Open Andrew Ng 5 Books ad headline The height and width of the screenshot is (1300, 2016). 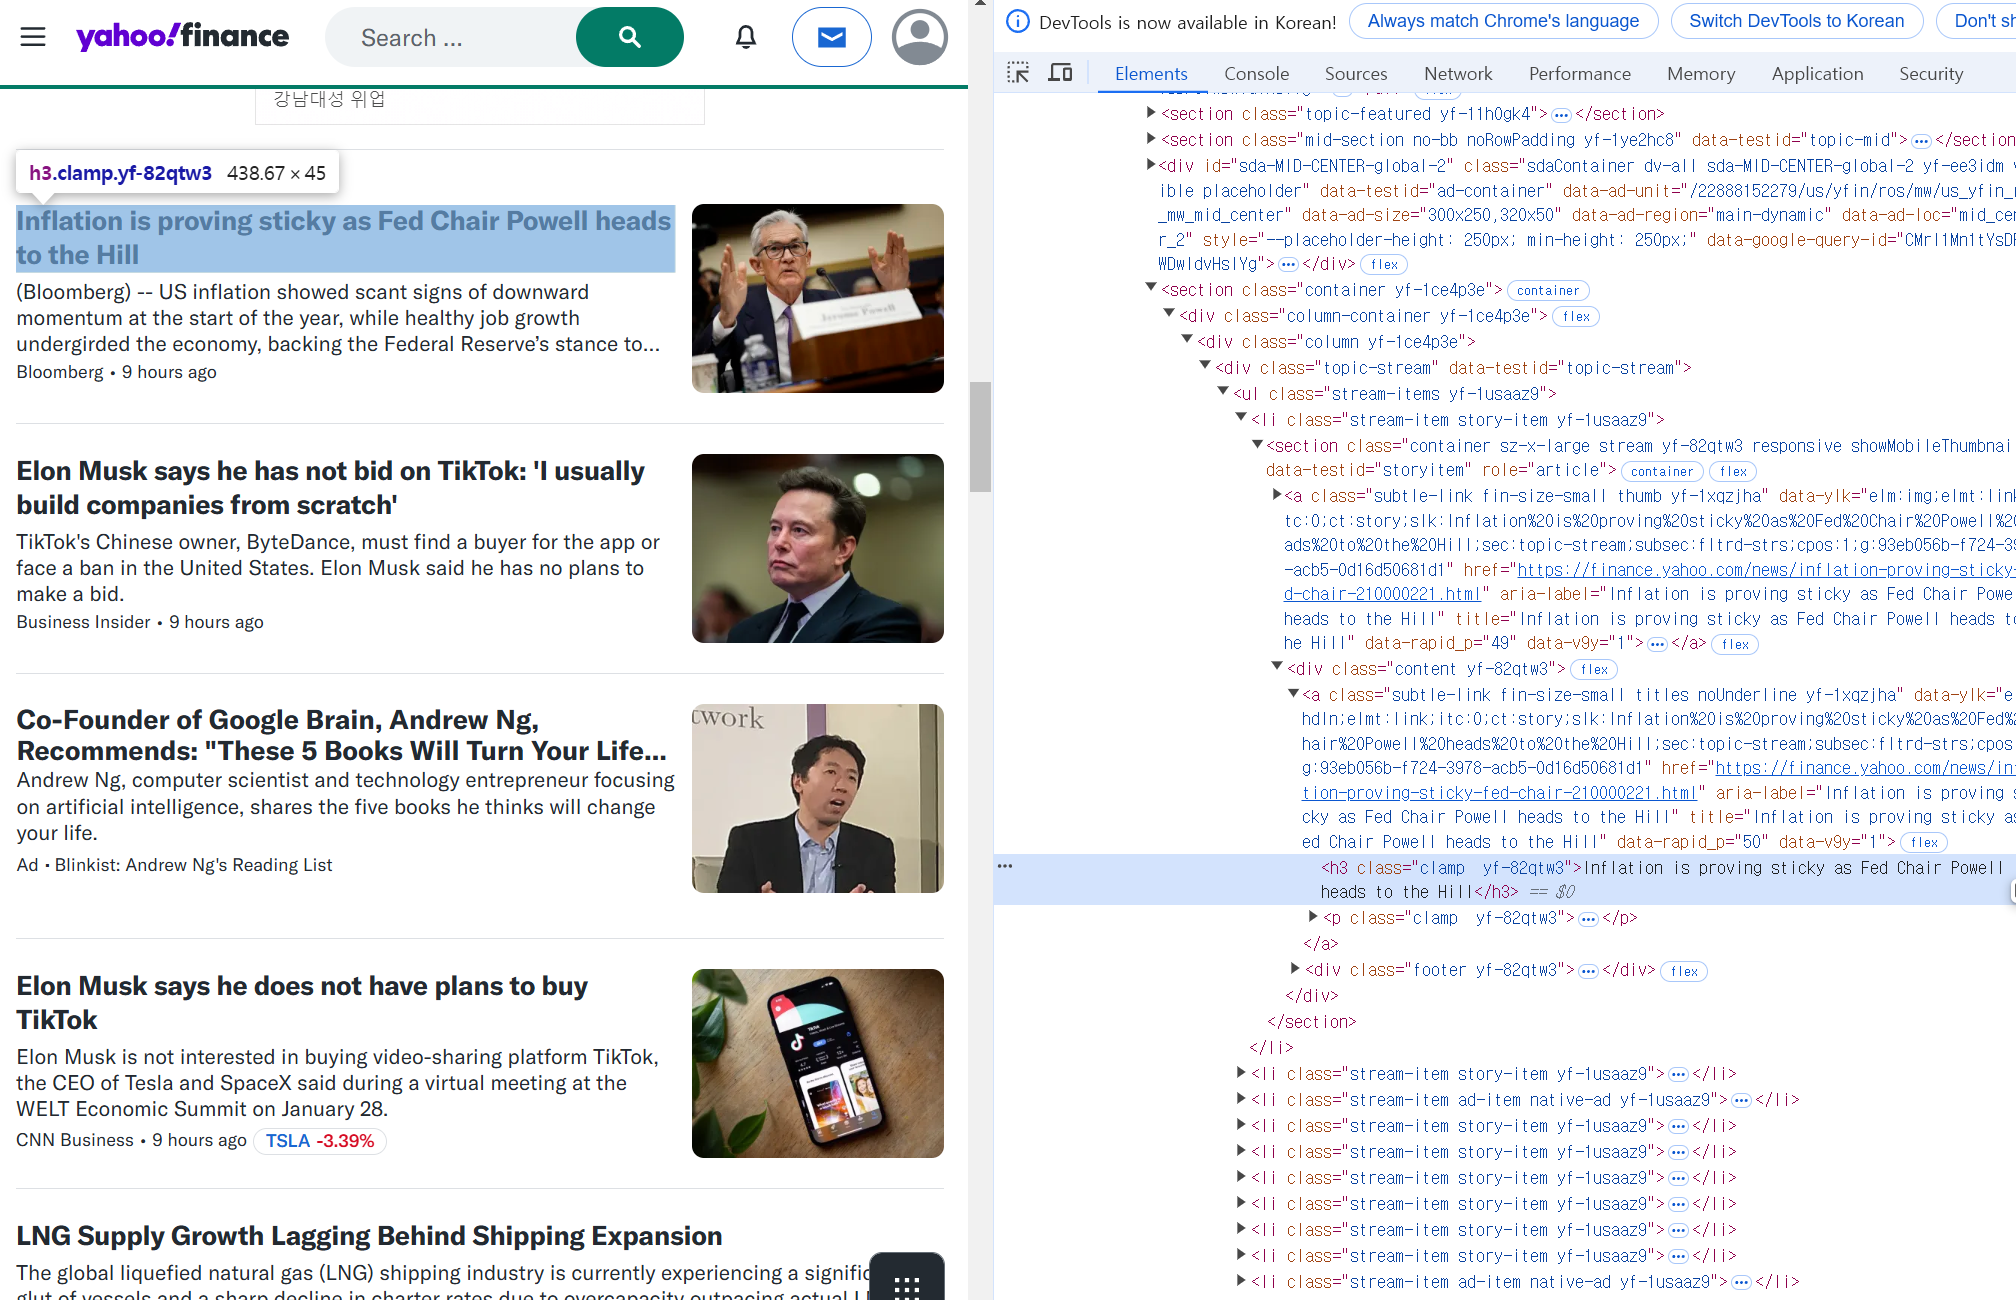pyautogui.click(x=342, y=735)
